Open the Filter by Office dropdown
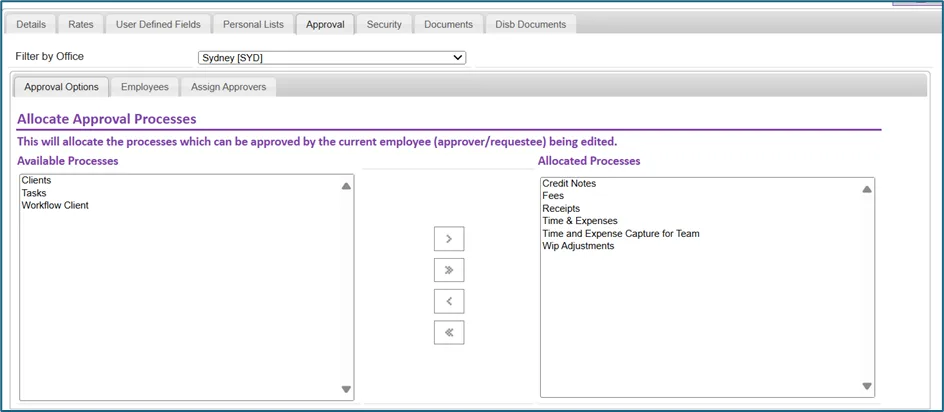 tap(332, 58)
